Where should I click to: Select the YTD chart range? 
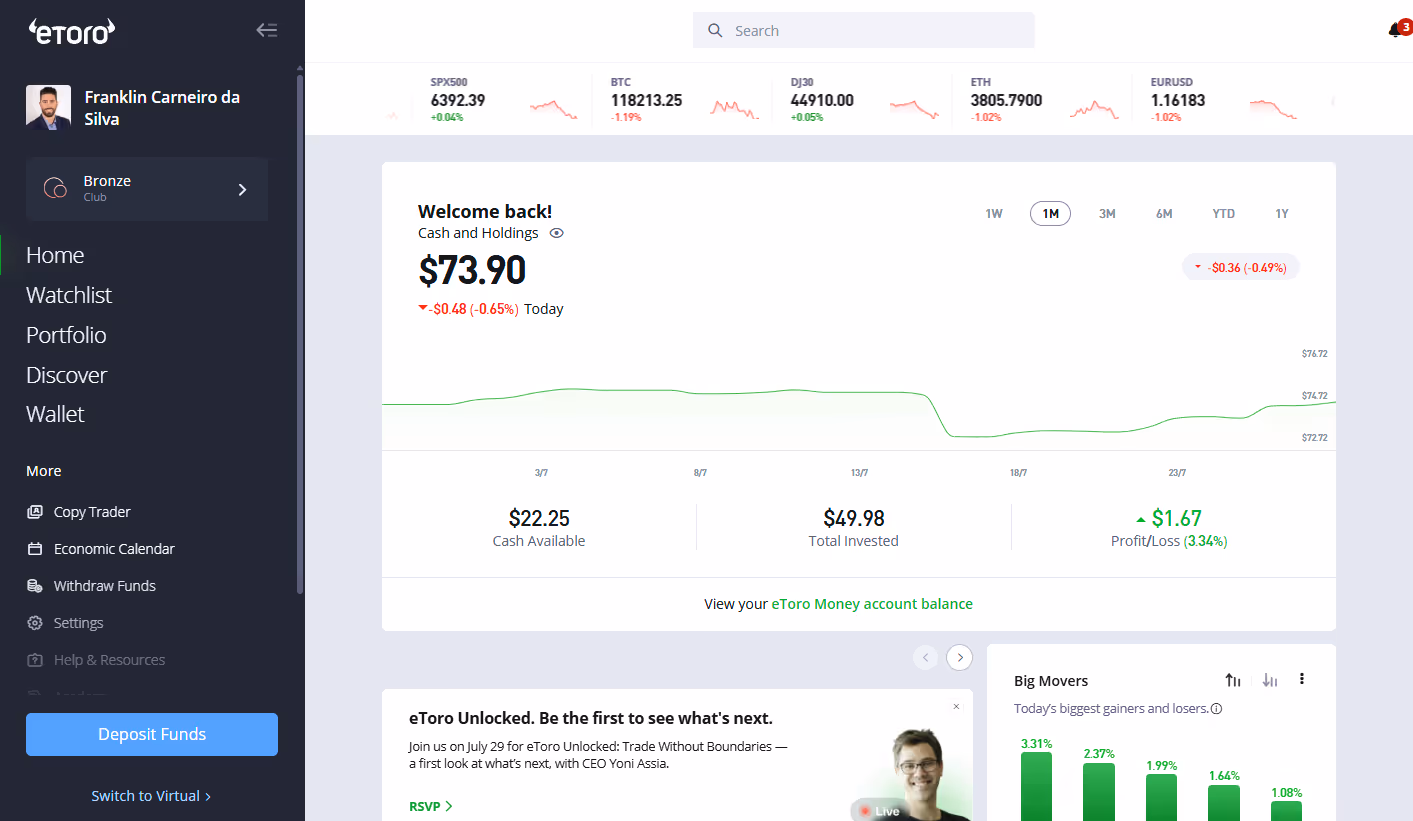pyautogui.click(x=1224, y=214)
